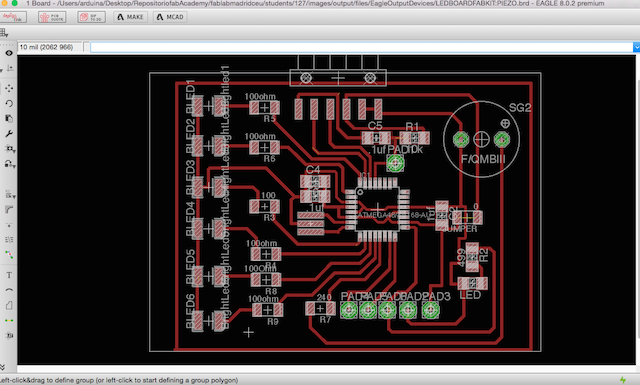The height and width of the screenshot is (385, 640).
Task: Open the command history dropdown arrow
Action: (x=636, y=47)
